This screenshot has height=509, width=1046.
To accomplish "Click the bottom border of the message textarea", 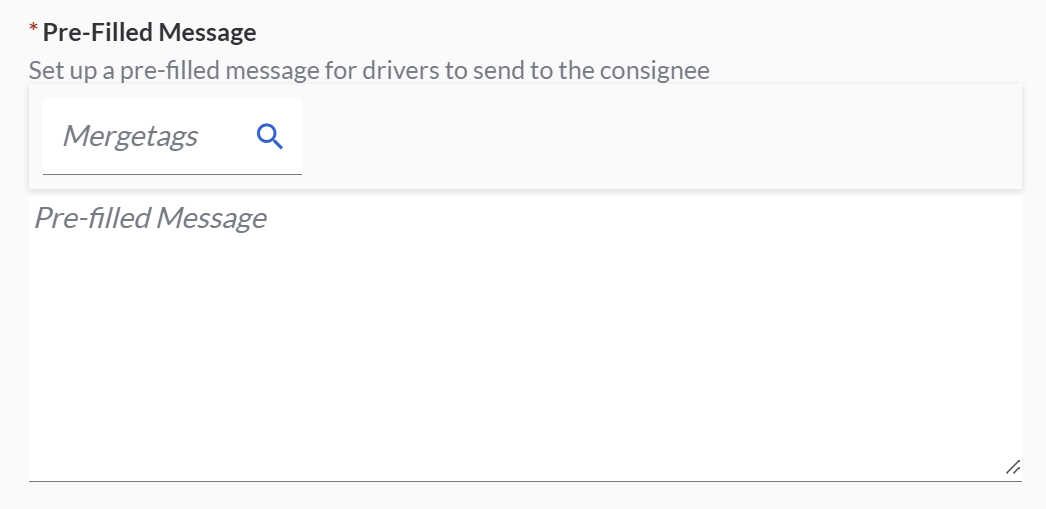I will 525,480.
